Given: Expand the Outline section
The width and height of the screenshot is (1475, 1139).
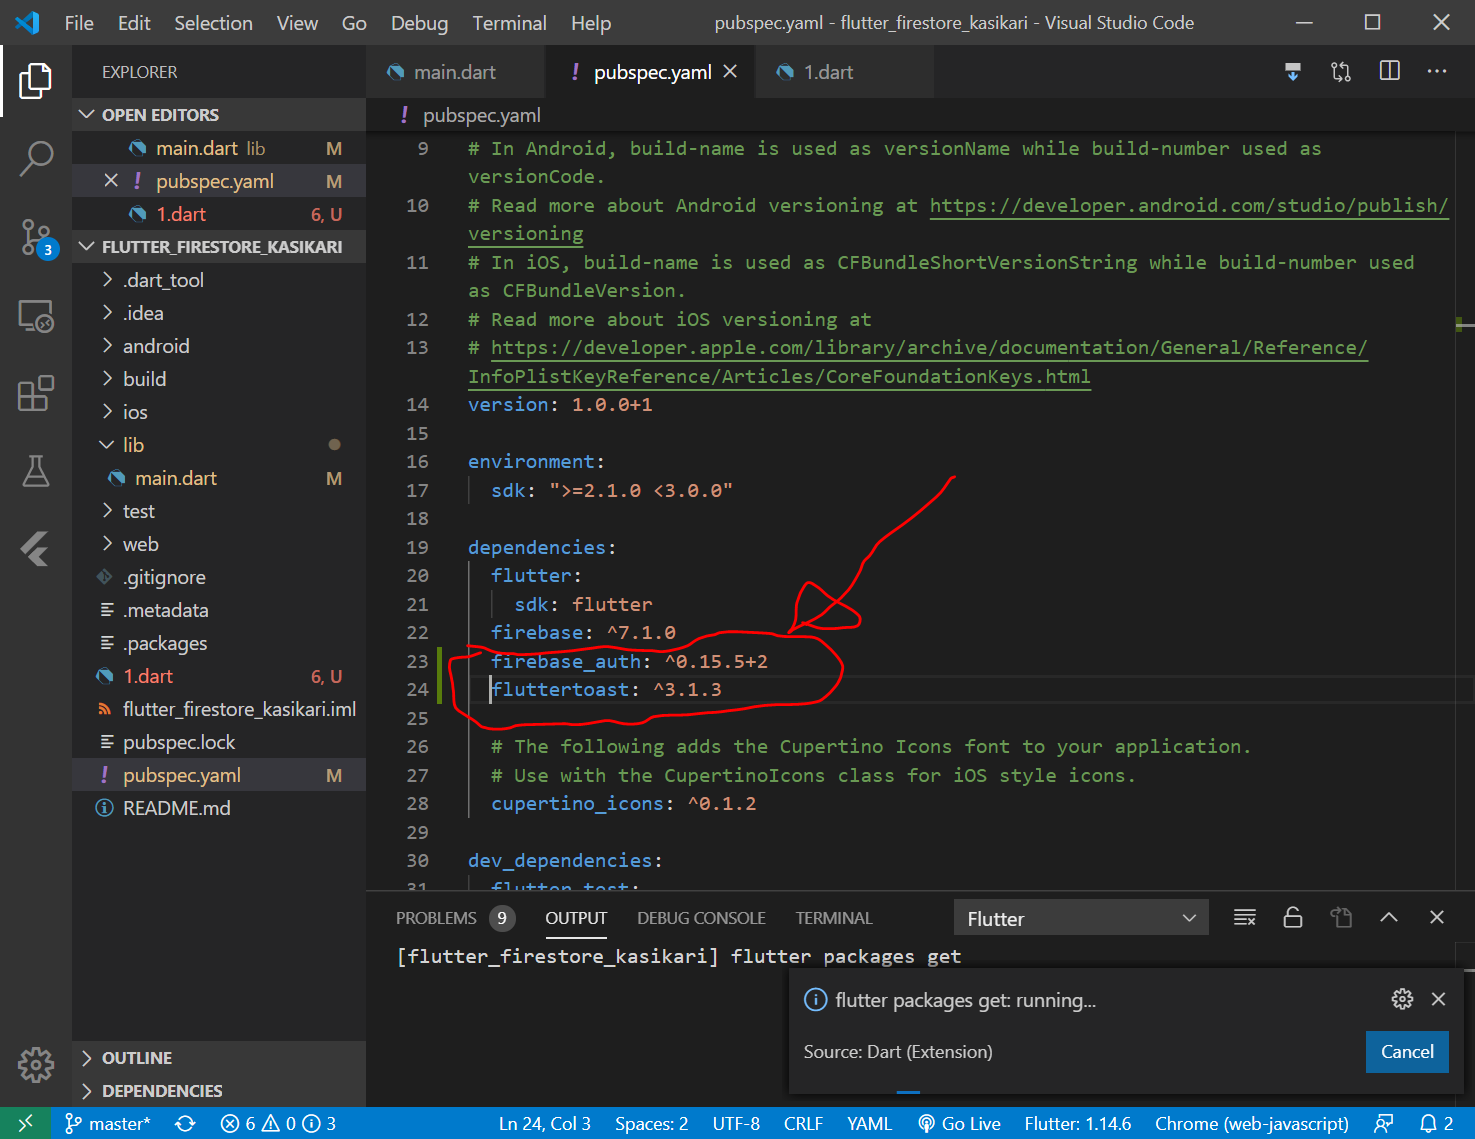Looking at the screenshot, I should [219, 1058].
